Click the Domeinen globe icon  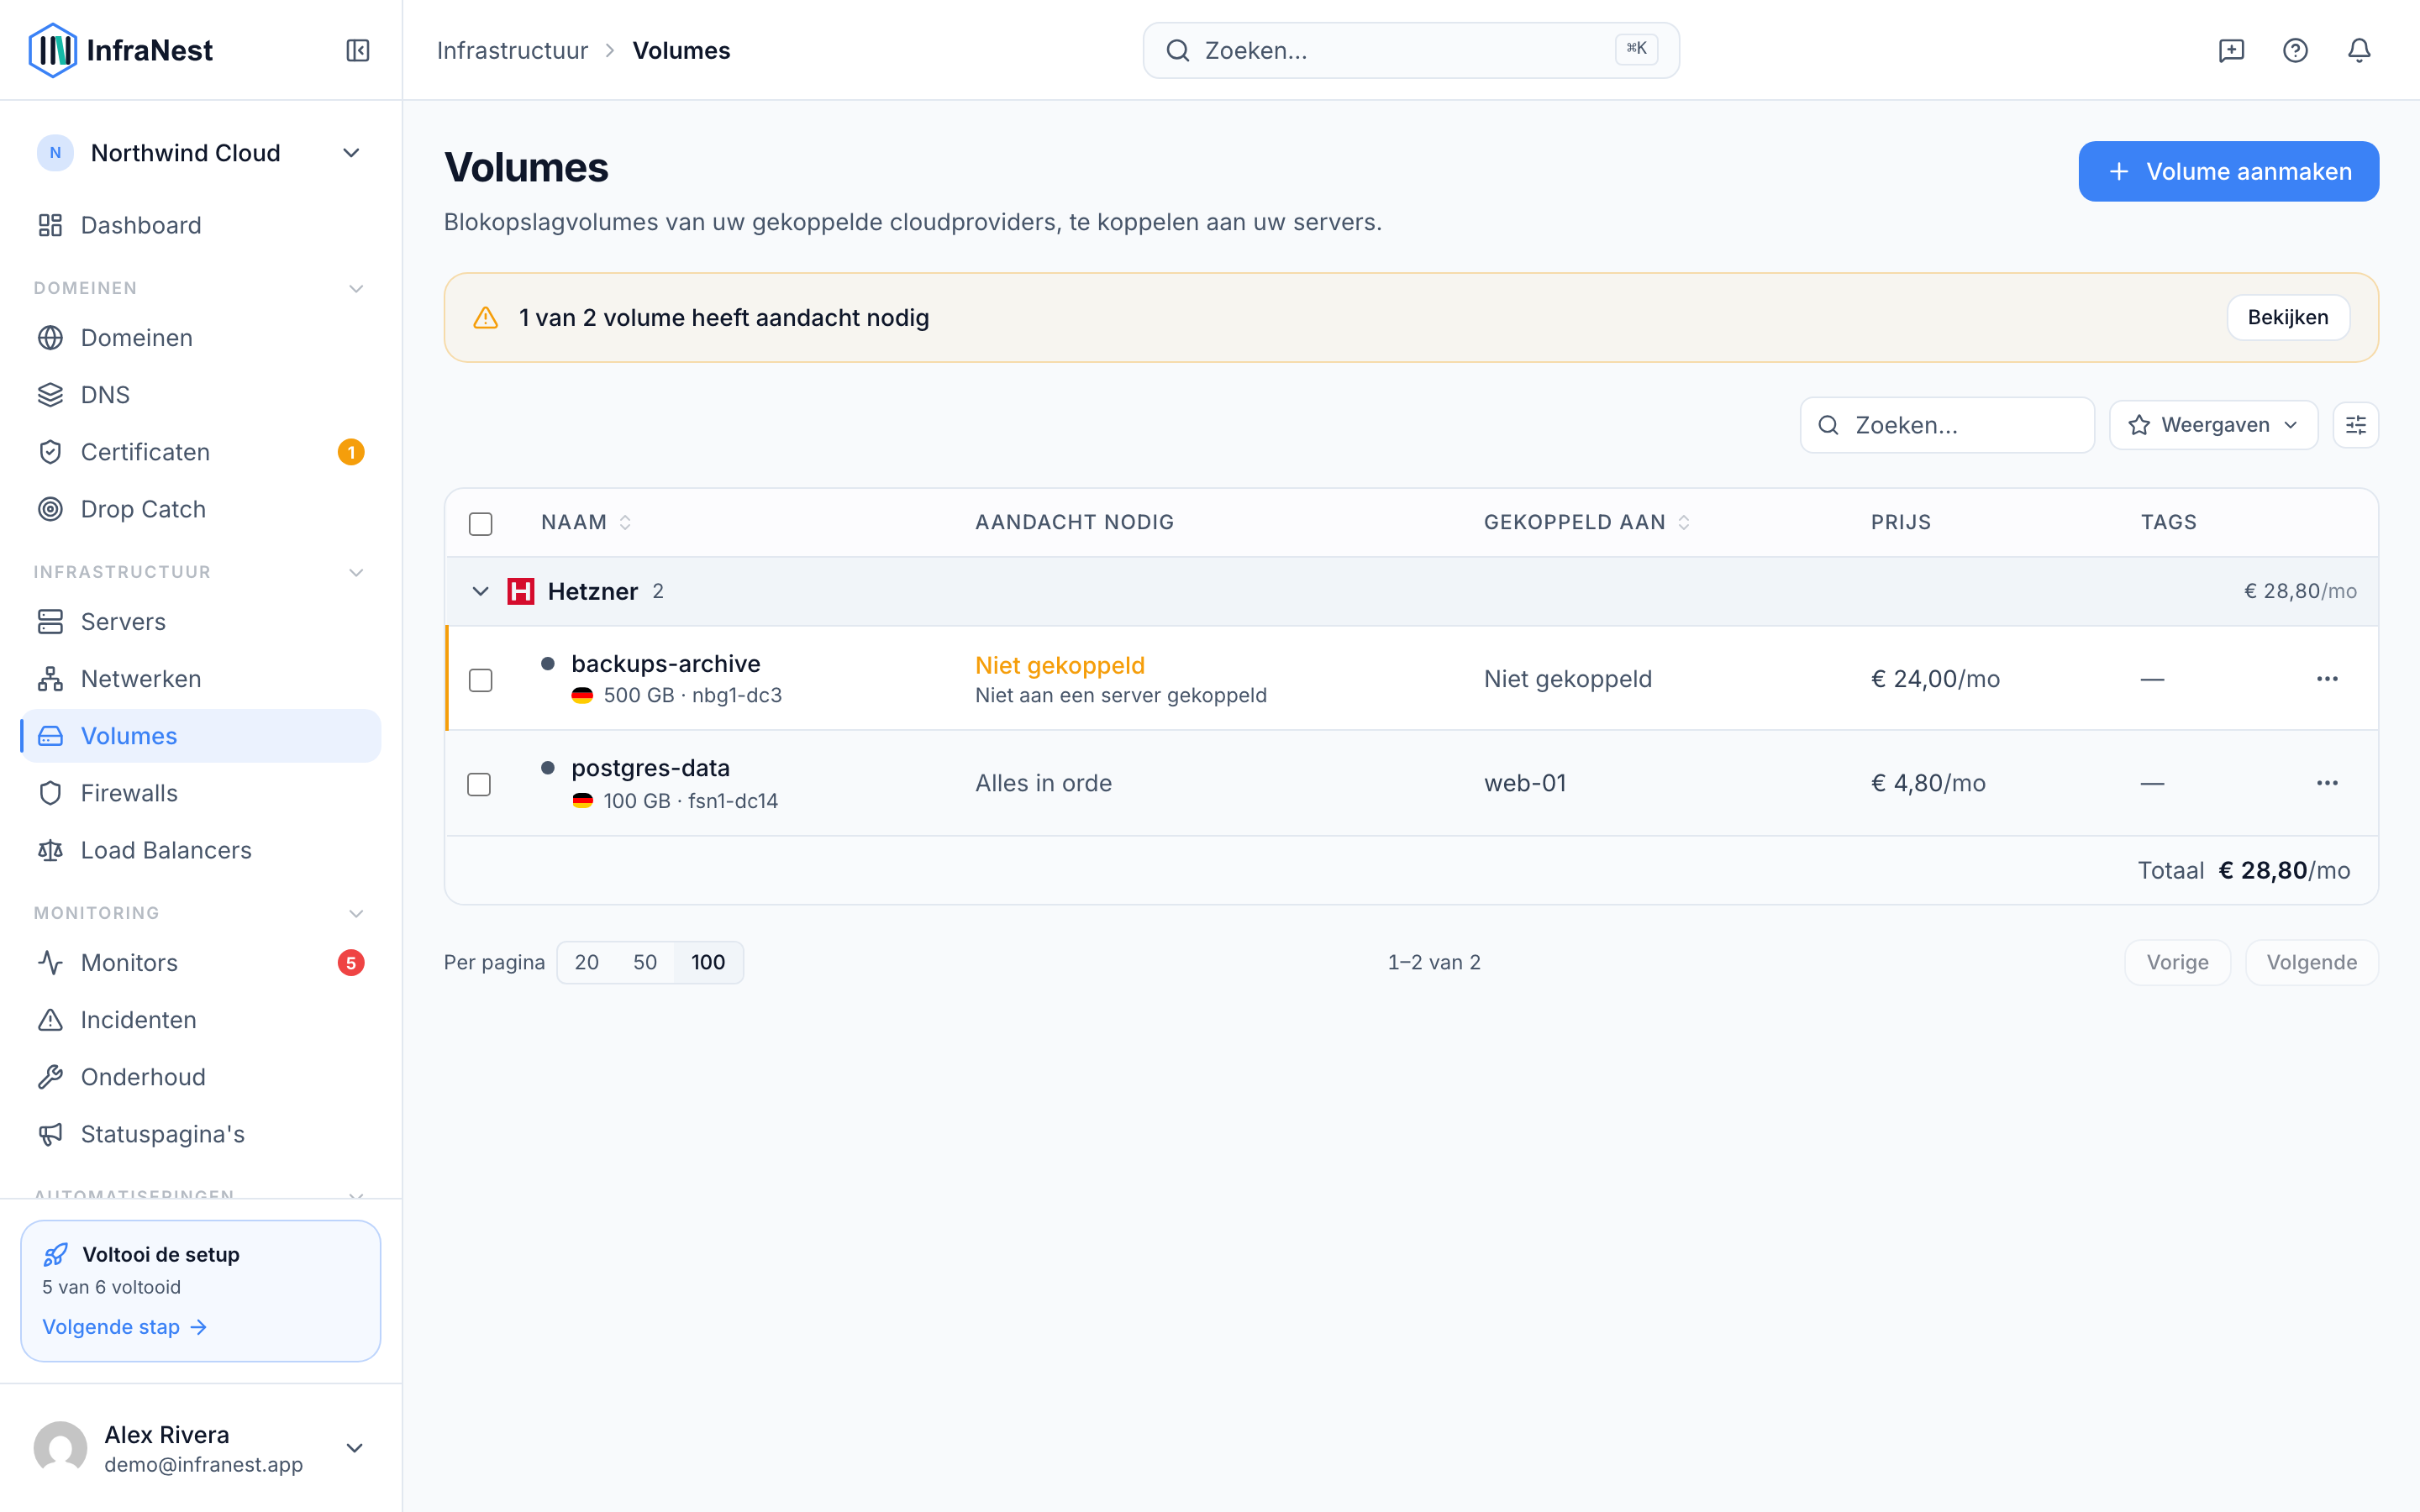[x=50, y=338]
